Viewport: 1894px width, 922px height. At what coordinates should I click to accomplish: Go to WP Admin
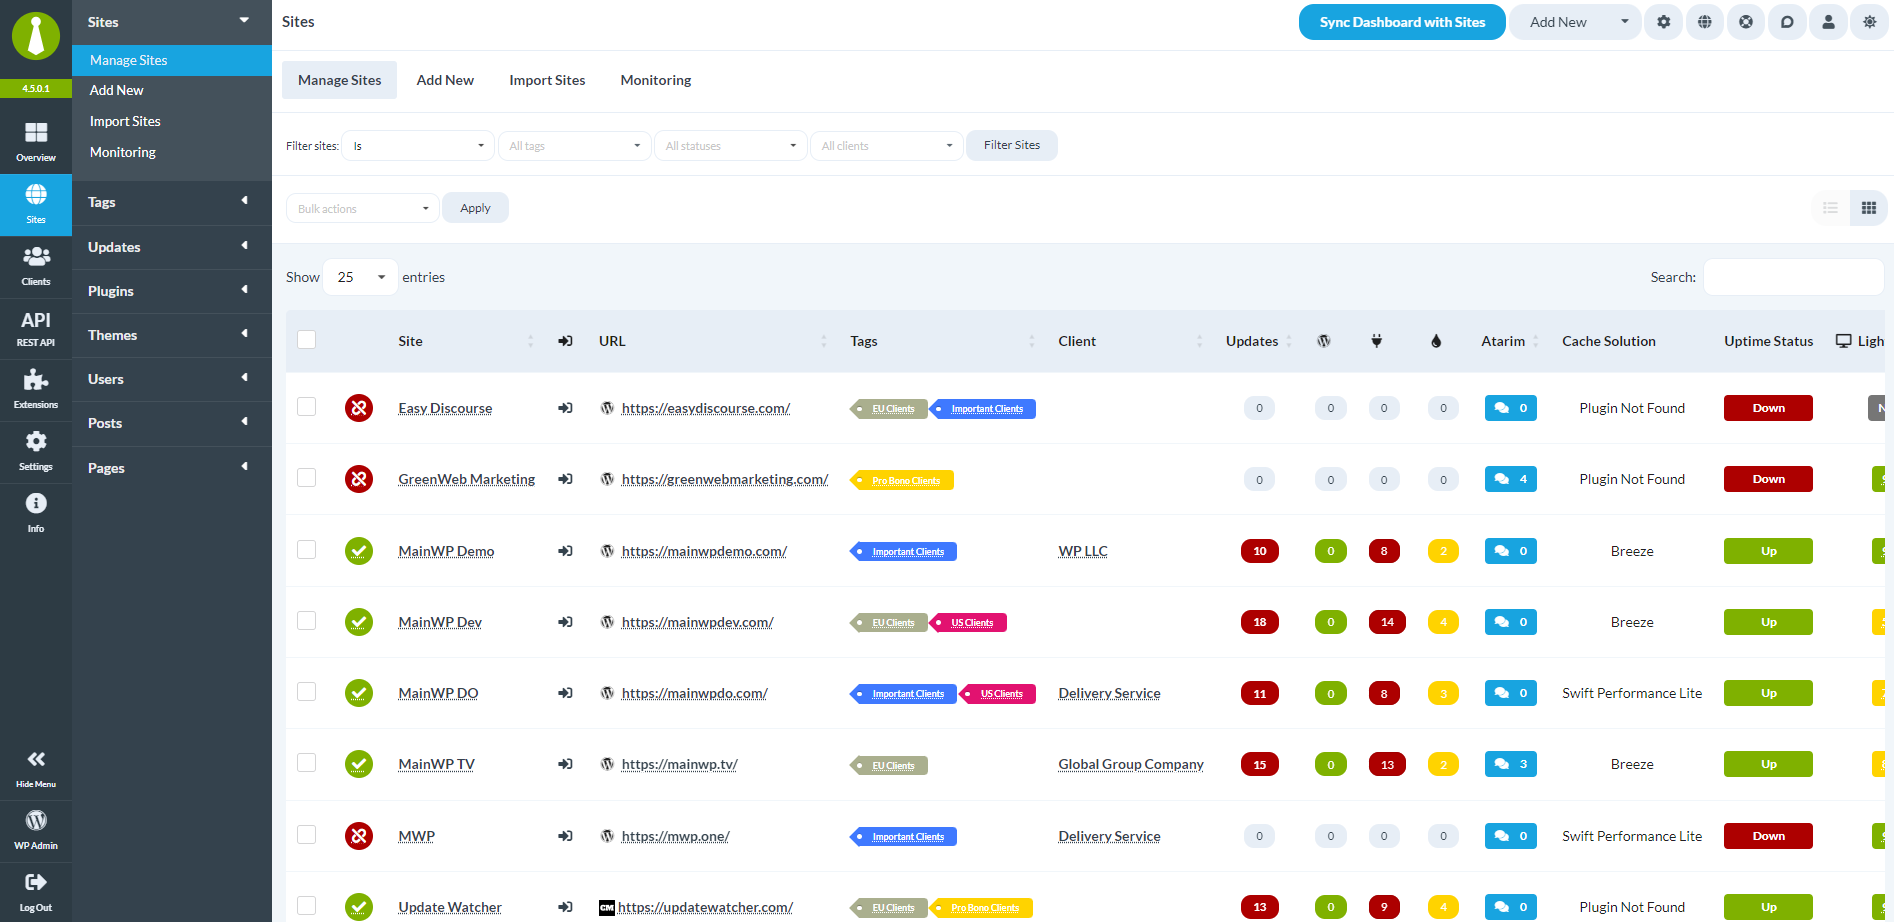[36, 830]
